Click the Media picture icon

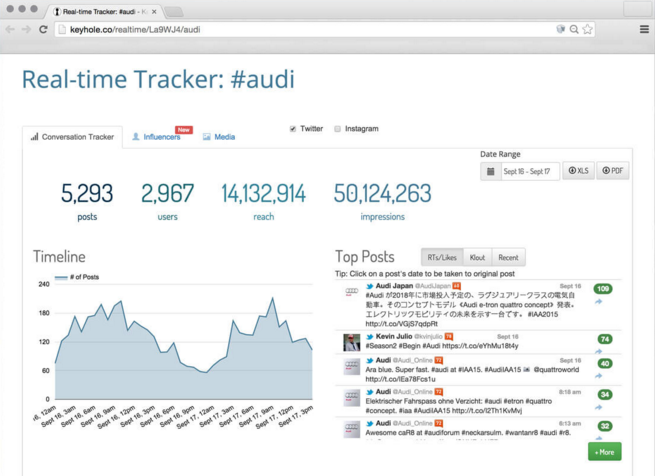pyautogui.click(x=206, y=137)
